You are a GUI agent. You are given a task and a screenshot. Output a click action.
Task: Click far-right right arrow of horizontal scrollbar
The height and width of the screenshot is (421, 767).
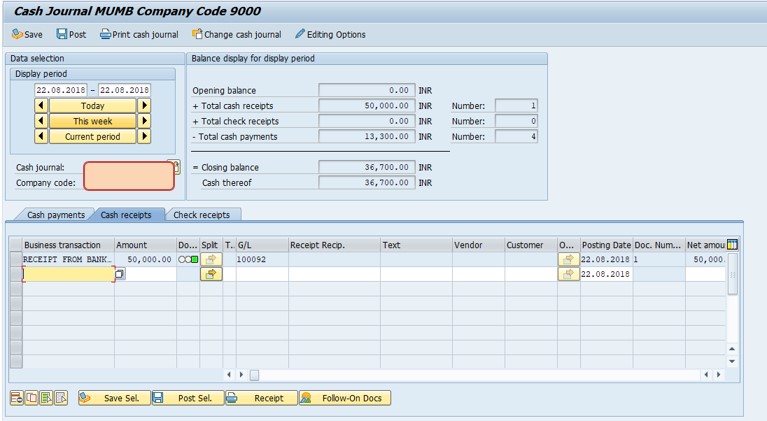click(719, 375)
